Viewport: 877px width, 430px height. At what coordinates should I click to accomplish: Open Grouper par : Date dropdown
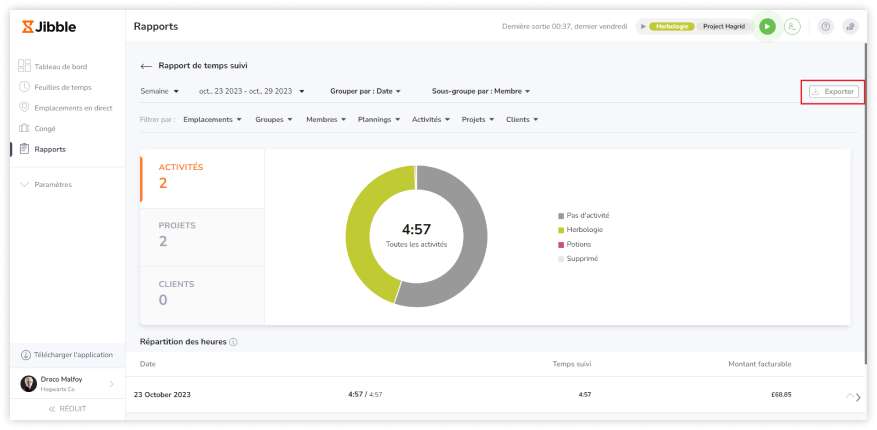tap(365, 91)
